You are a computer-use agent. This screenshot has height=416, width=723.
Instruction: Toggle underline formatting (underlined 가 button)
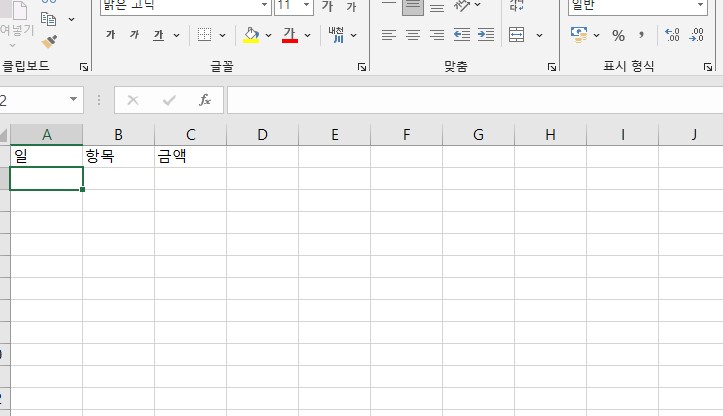pyautogui.click(x=159, y=35)
